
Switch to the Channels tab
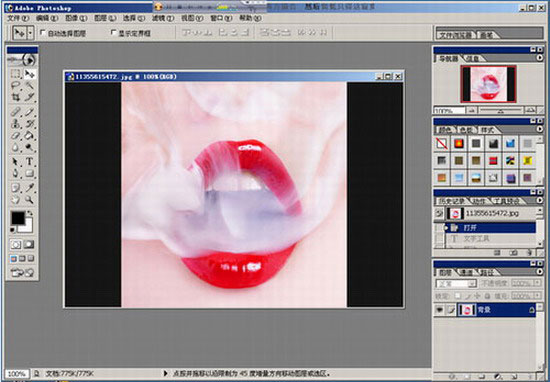pyautogui.click(x=466, y=272)
